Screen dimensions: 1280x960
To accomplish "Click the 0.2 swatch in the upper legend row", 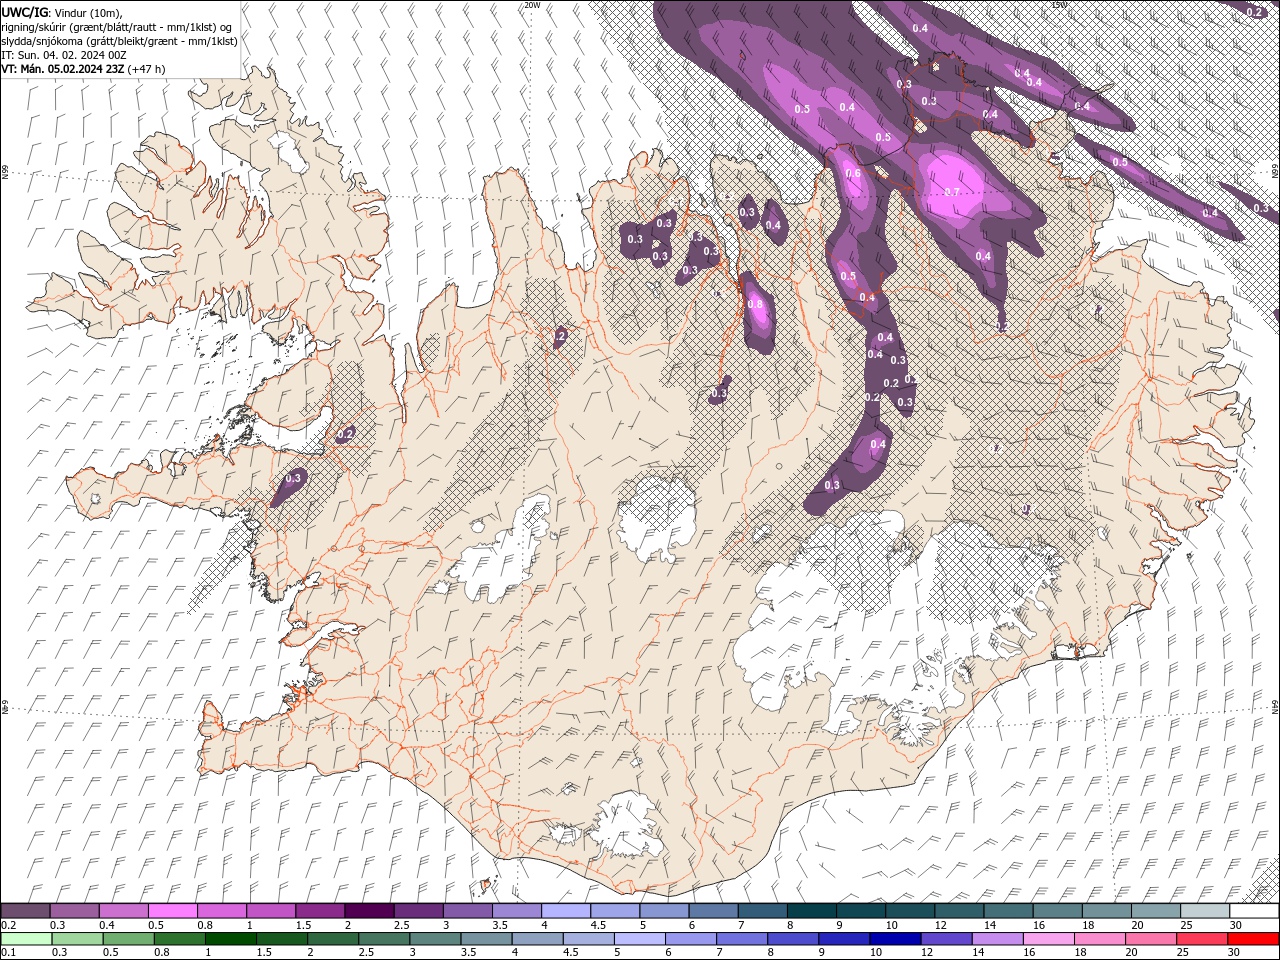I will (x=26, y=911).
